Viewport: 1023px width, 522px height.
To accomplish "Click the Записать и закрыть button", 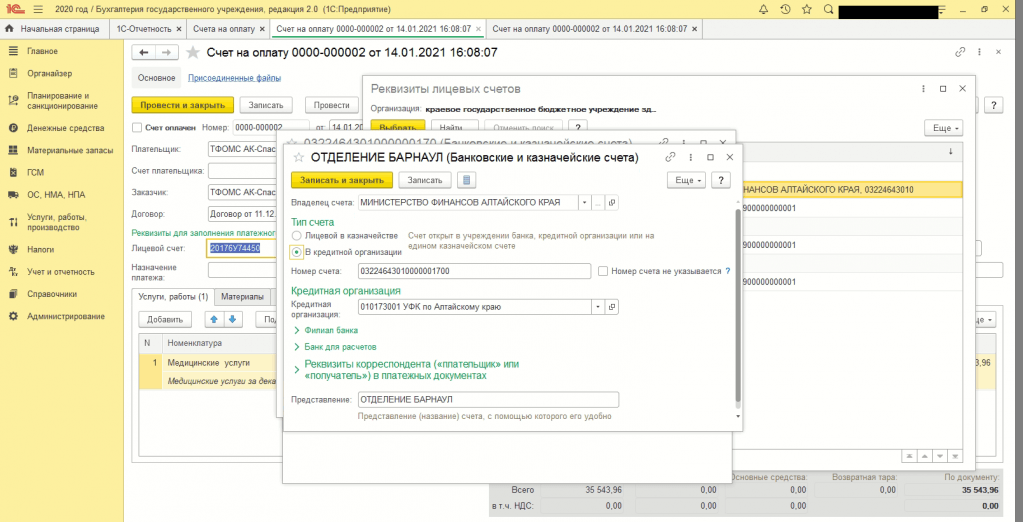I will click(x=341, y=180).
